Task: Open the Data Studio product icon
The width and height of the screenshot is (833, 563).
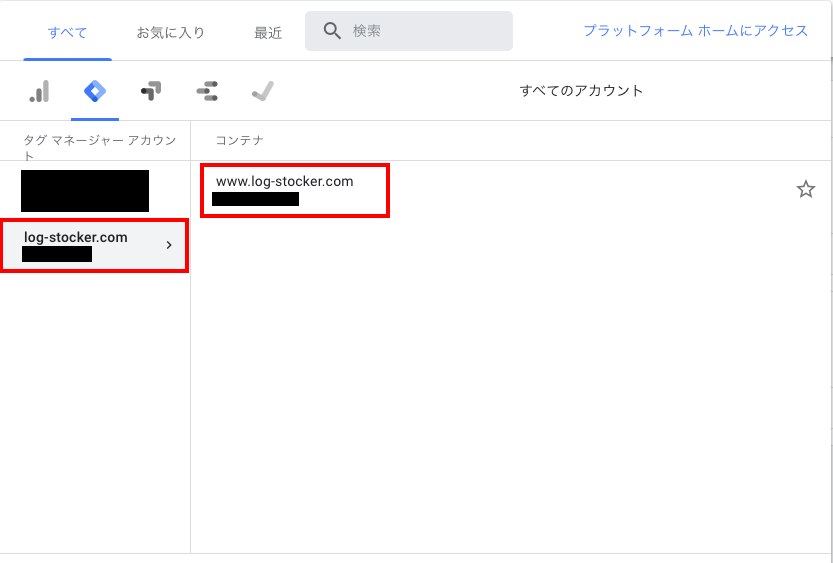Action: (x=207, y=91)
